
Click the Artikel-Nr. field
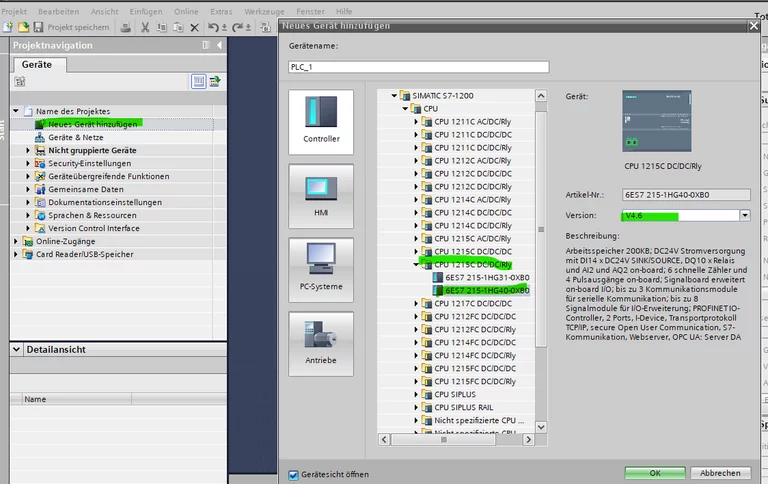coord(686,195)
